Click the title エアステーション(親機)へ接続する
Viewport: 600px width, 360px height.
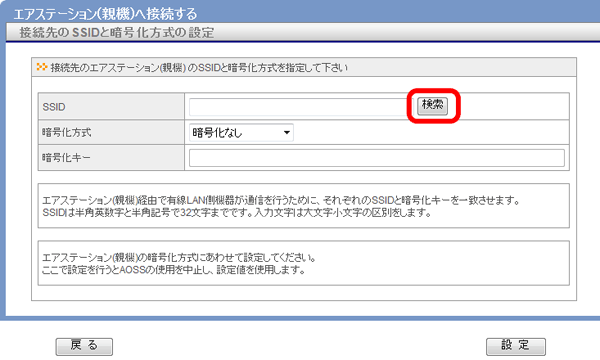(x=105, y=14)
